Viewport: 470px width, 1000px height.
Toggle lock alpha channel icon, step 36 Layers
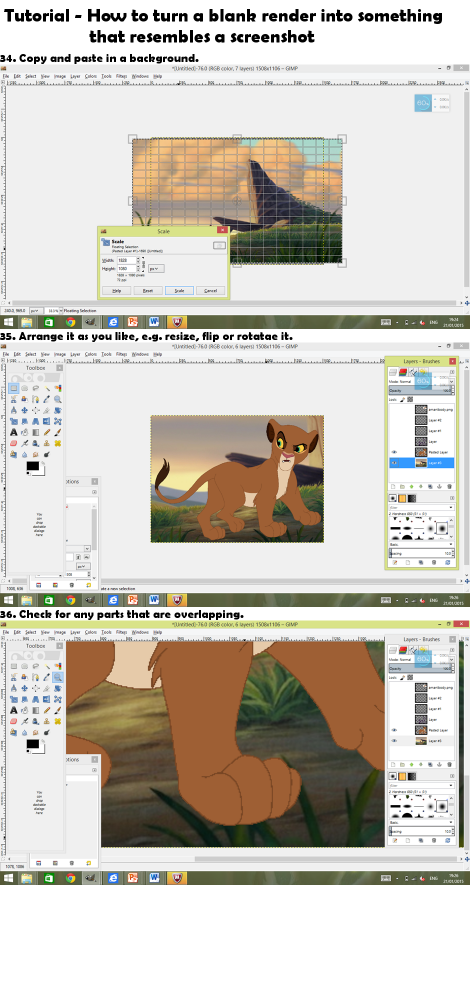(410, 677)
